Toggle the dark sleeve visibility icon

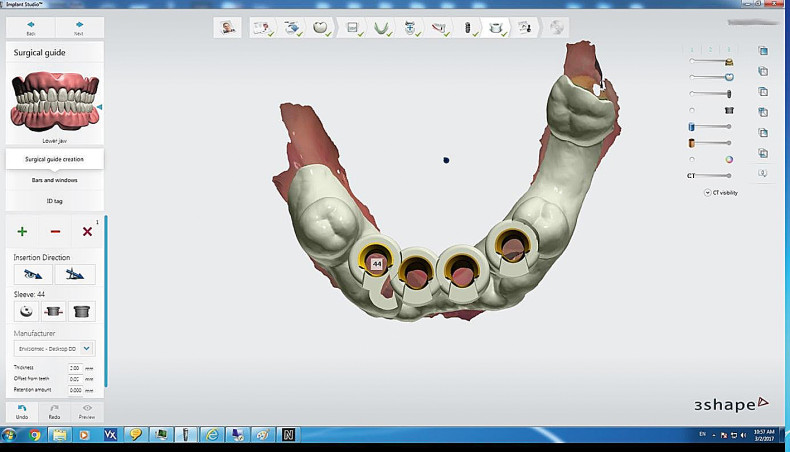coord(729,110)
